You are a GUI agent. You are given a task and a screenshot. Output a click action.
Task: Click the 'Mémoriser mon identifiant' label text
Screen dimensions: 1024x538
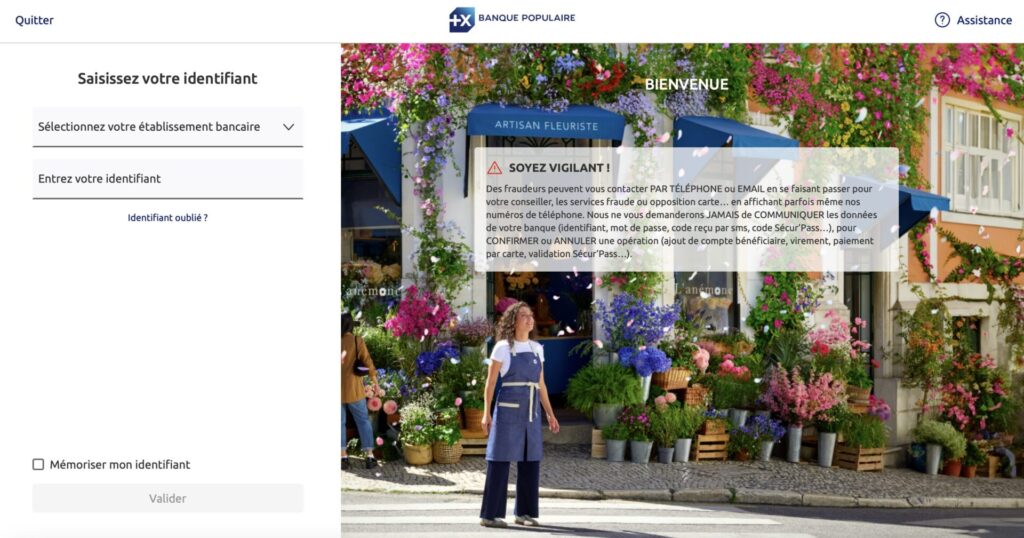[x=119, y=464]
